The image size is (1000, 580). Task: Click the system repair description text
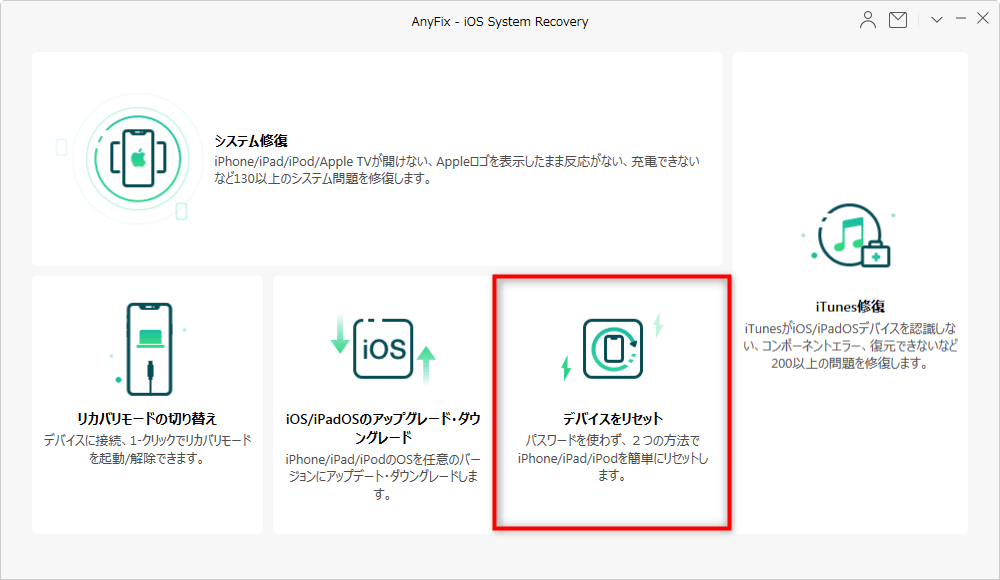tap(457, 170)
